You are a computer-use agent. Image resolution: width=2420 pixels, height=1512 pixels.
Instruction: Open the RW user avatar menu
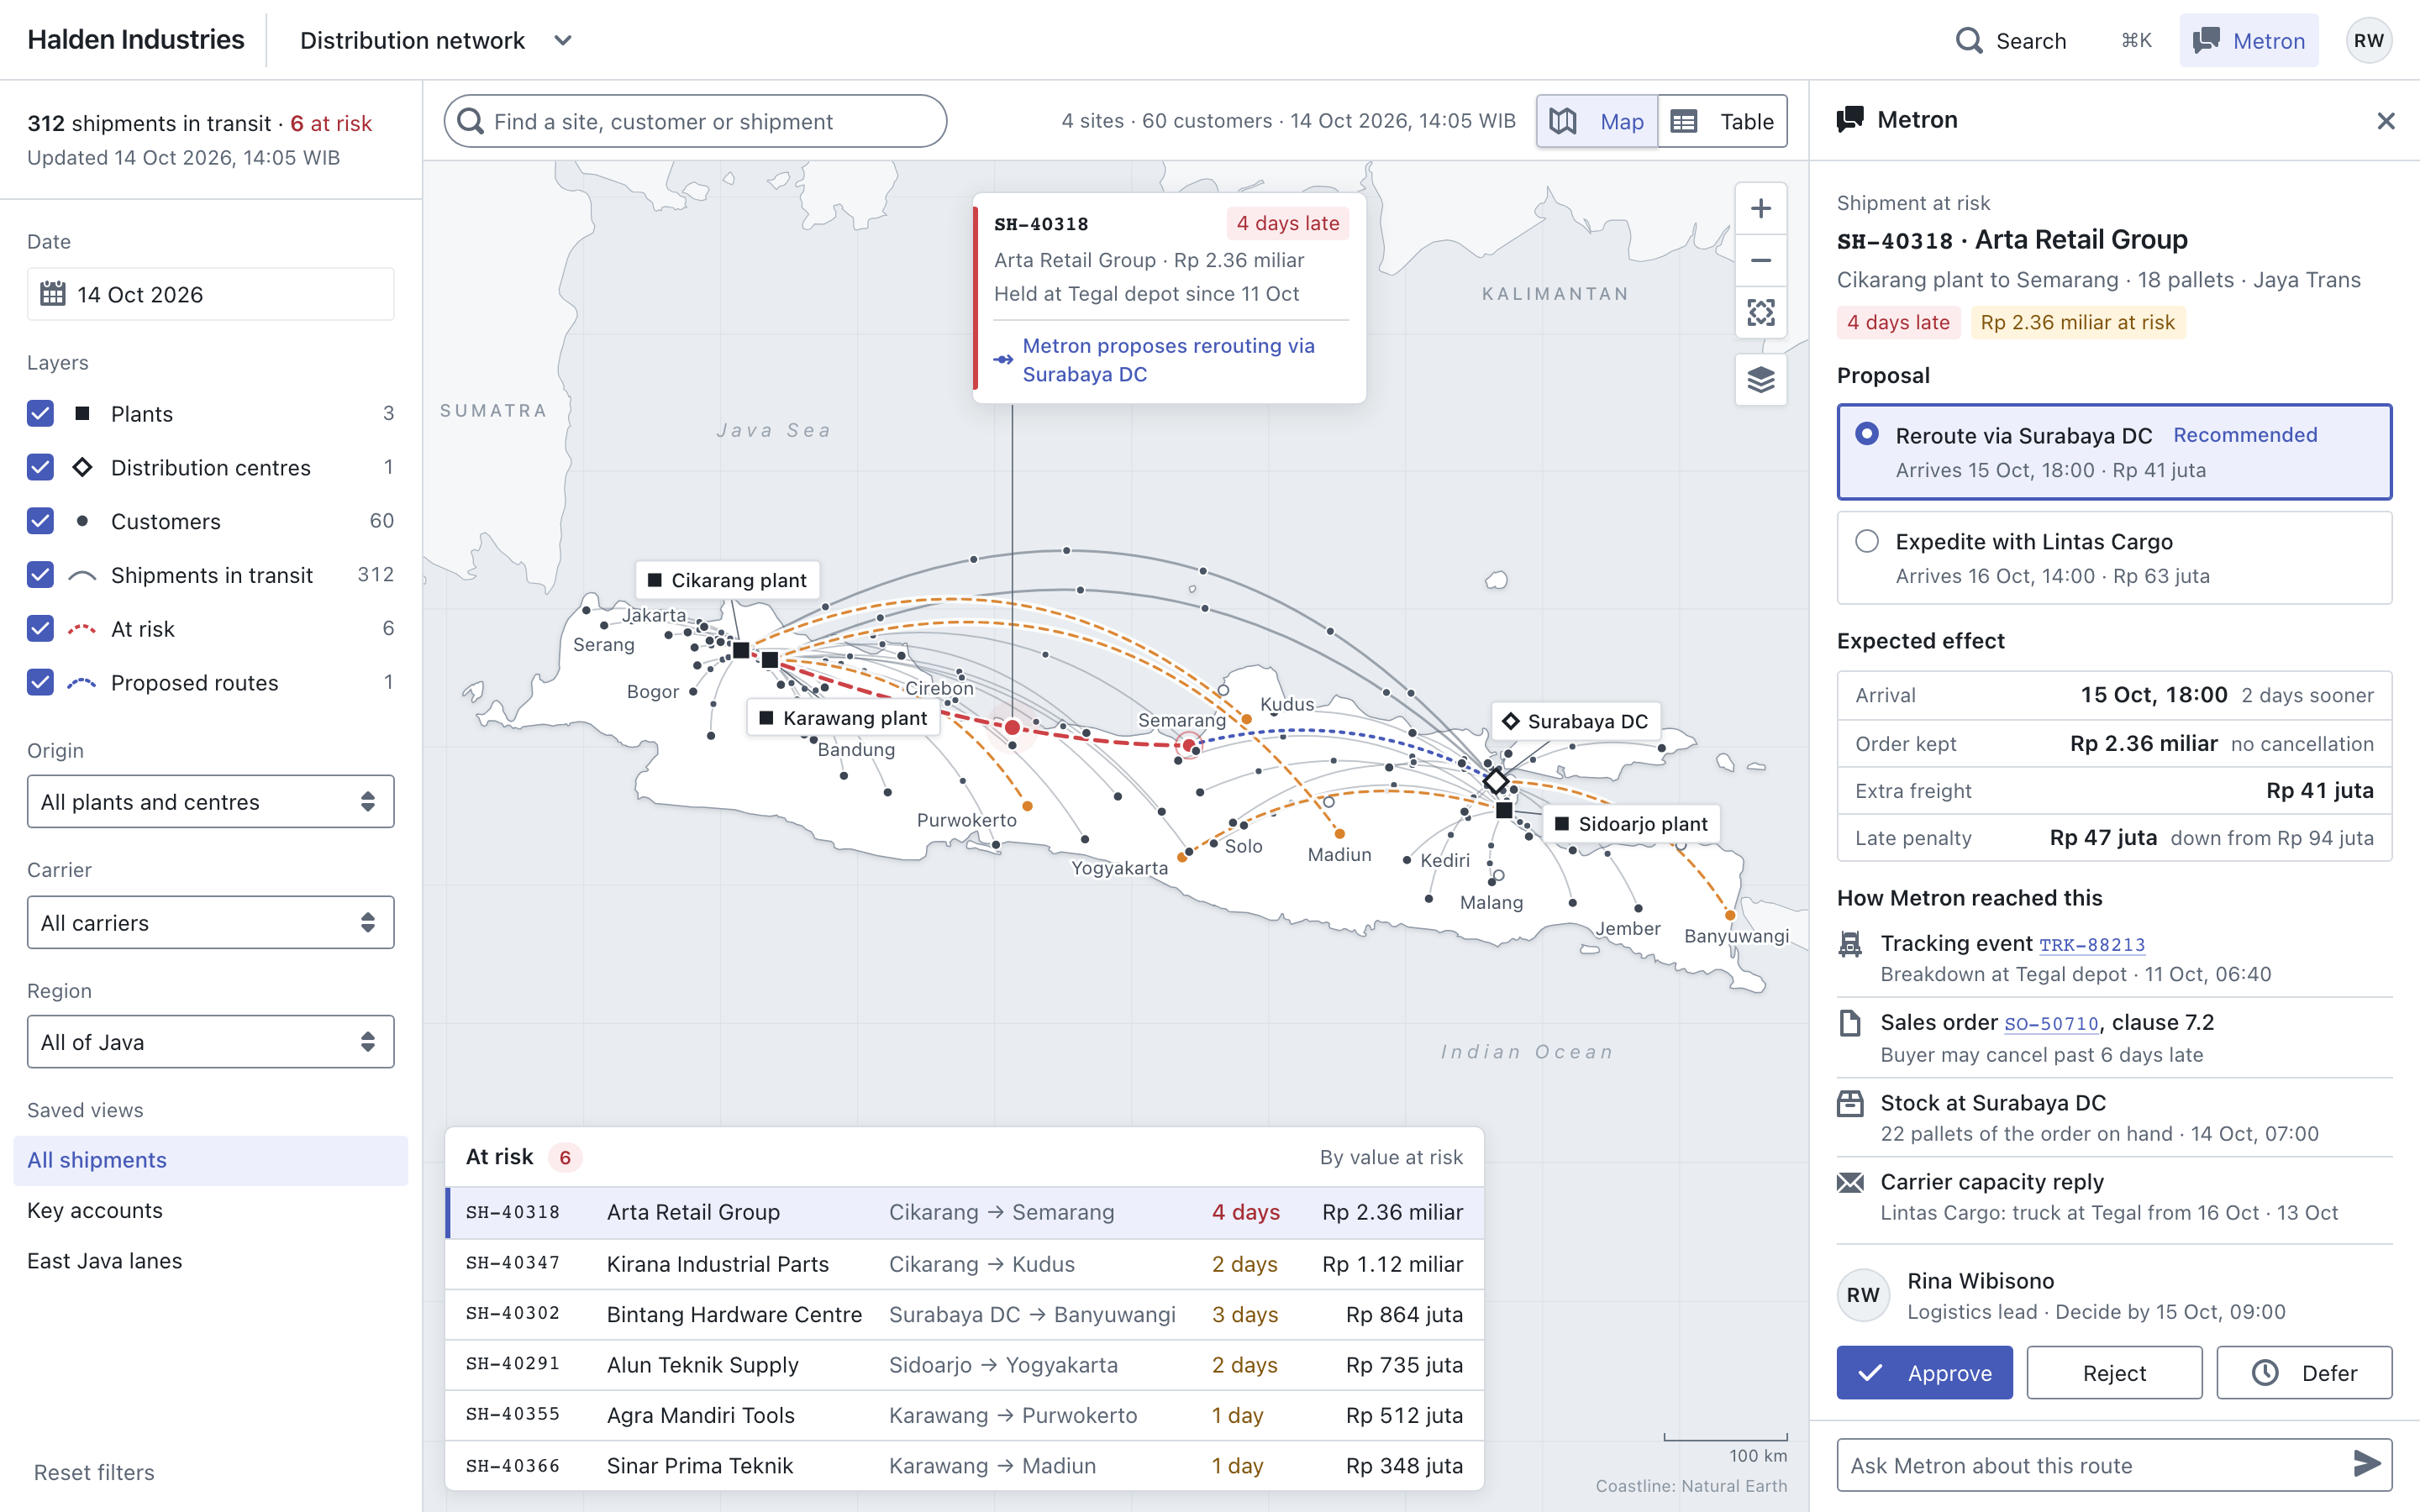(2368, 41)
